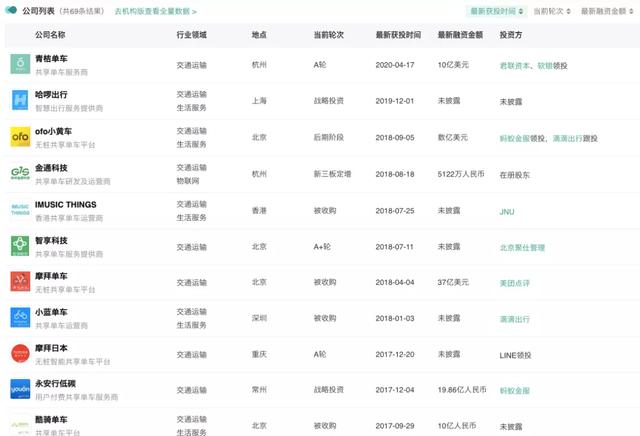Sort by 当前轮次

click(x=552, y=11)
